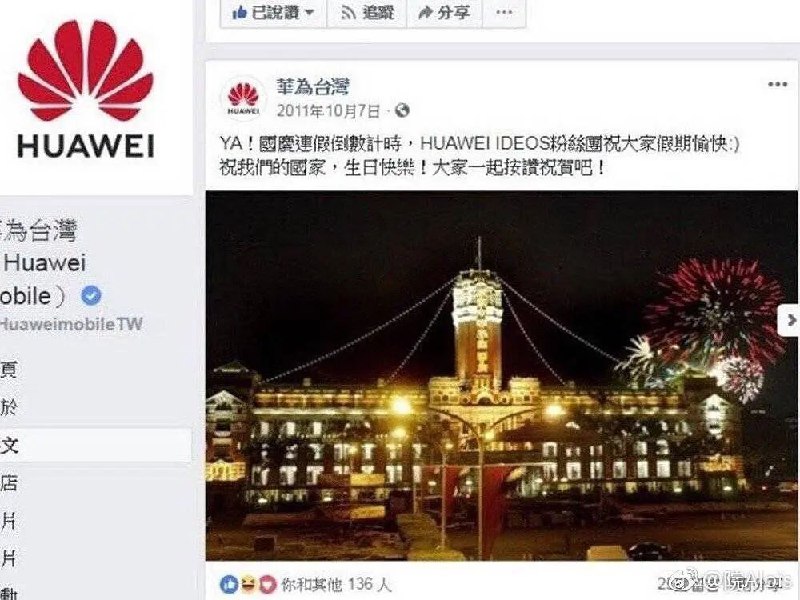
Task: Open the 已說讚 liked dropdown button
Action: click(273, 13)
